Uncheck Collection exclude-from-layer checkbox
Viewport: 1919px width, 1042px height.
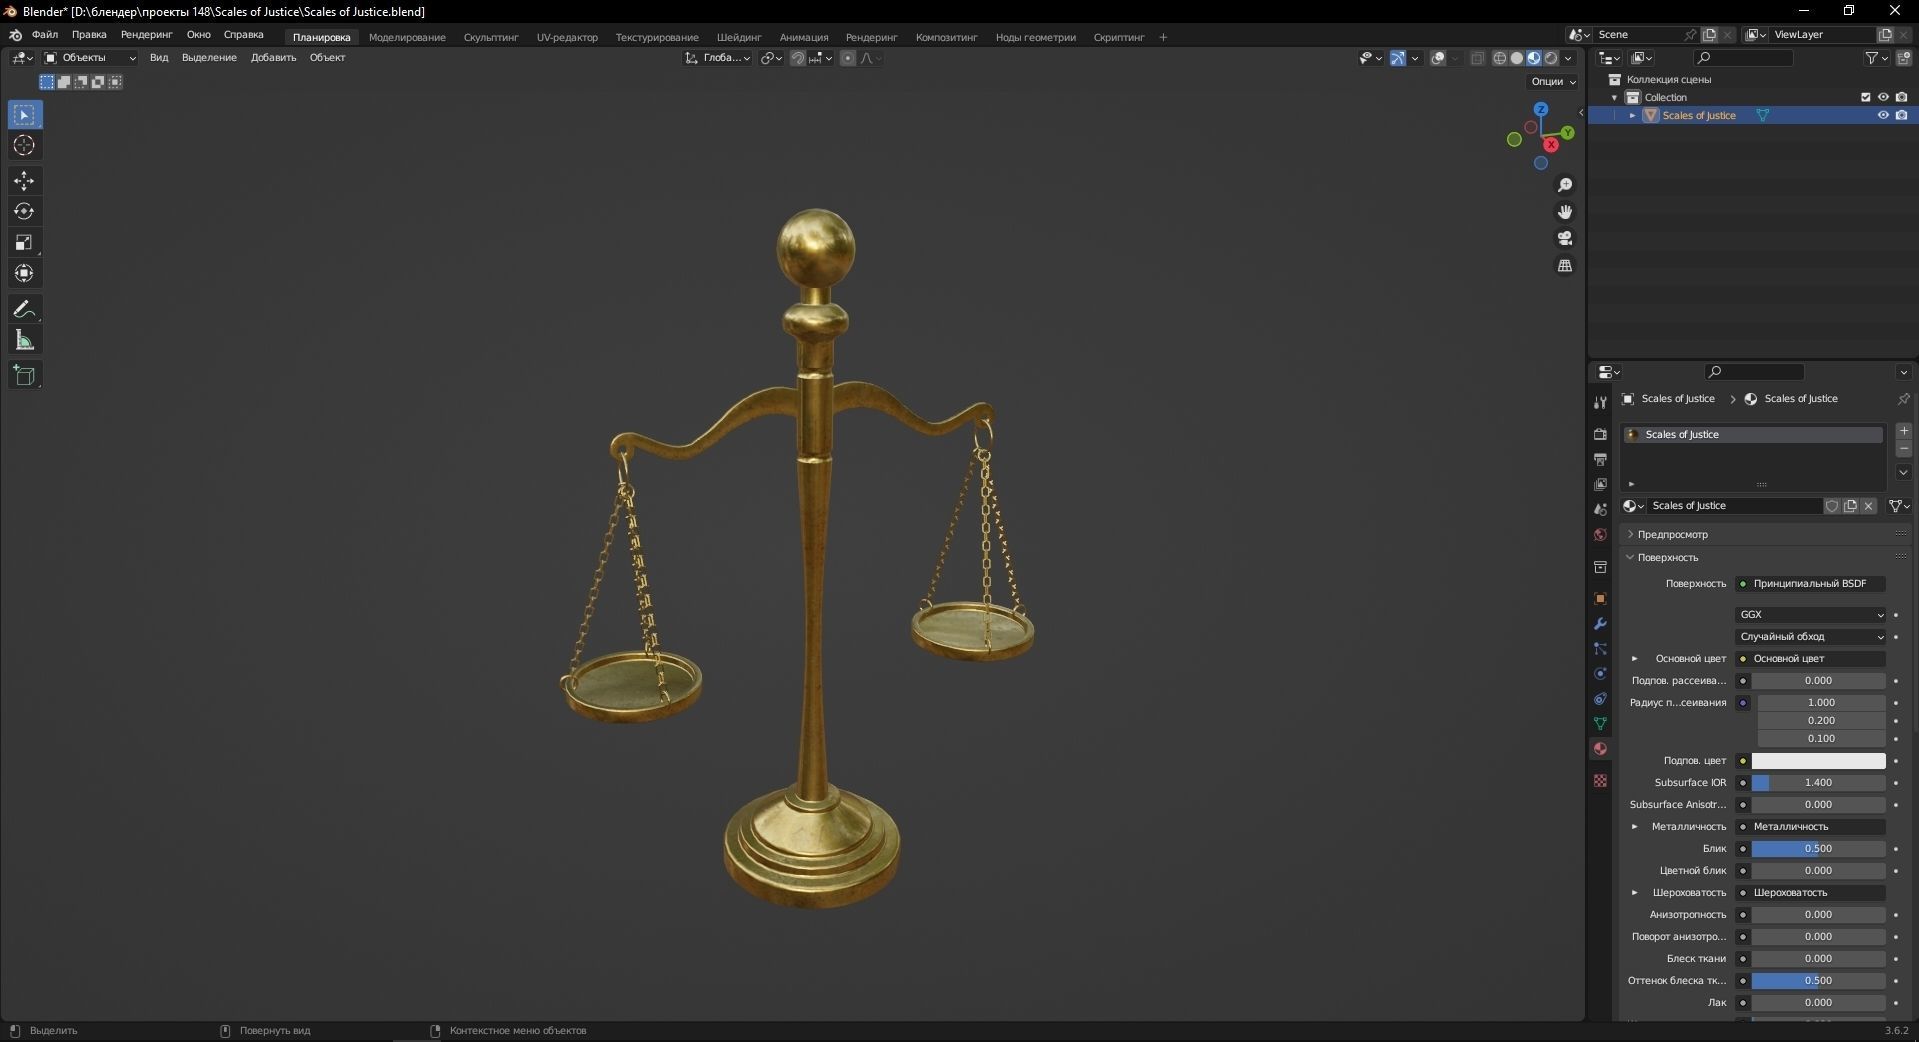click(1865, 97)
